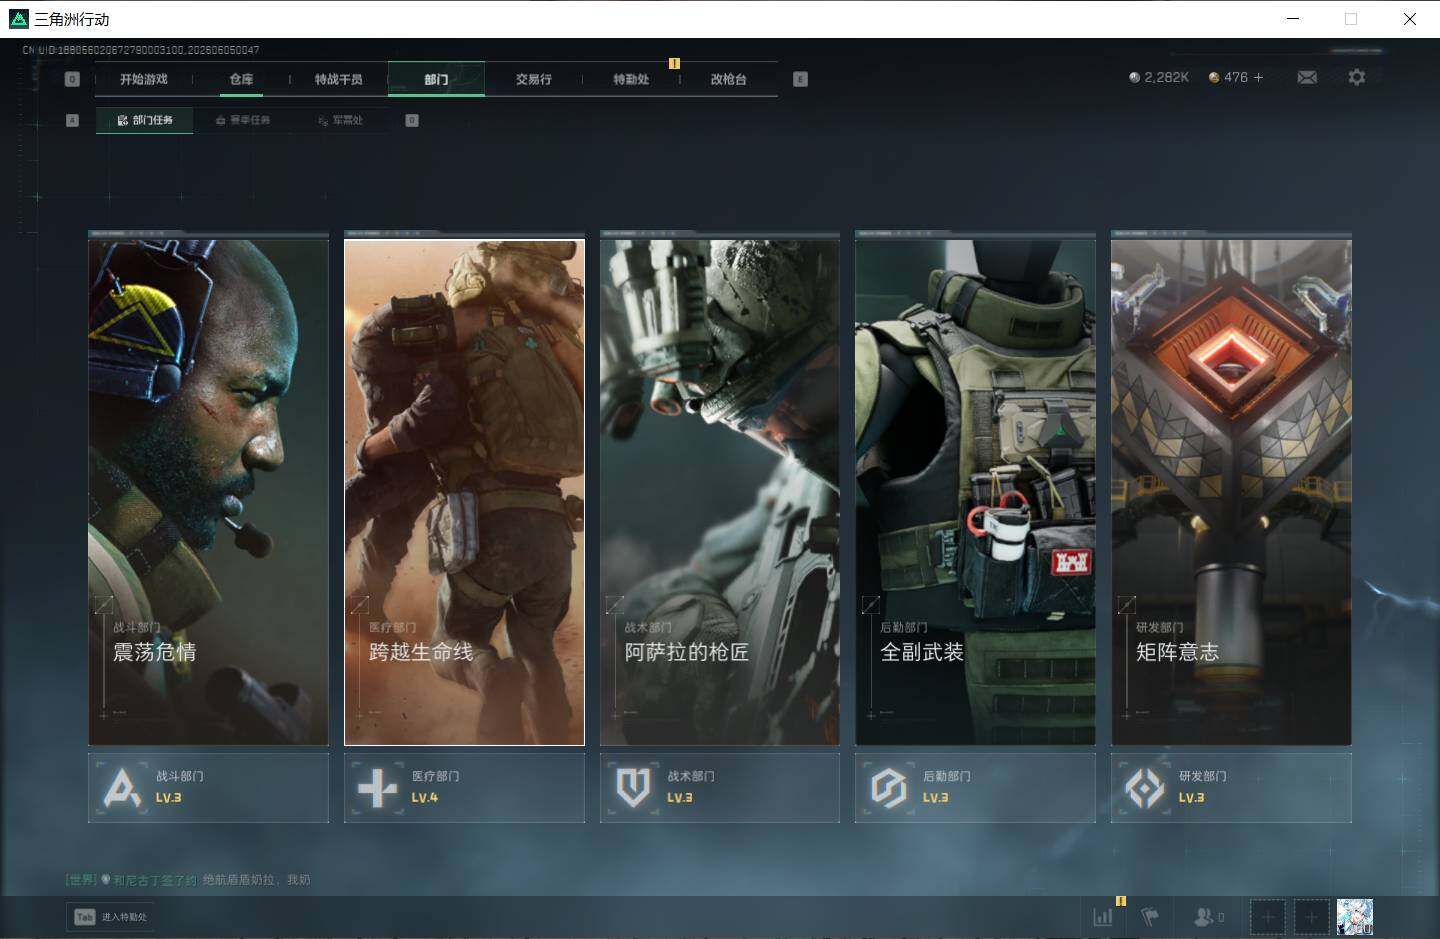Click the 后勤部门 LV.3 button
The image size is (1440, 939).
point(975,788)
